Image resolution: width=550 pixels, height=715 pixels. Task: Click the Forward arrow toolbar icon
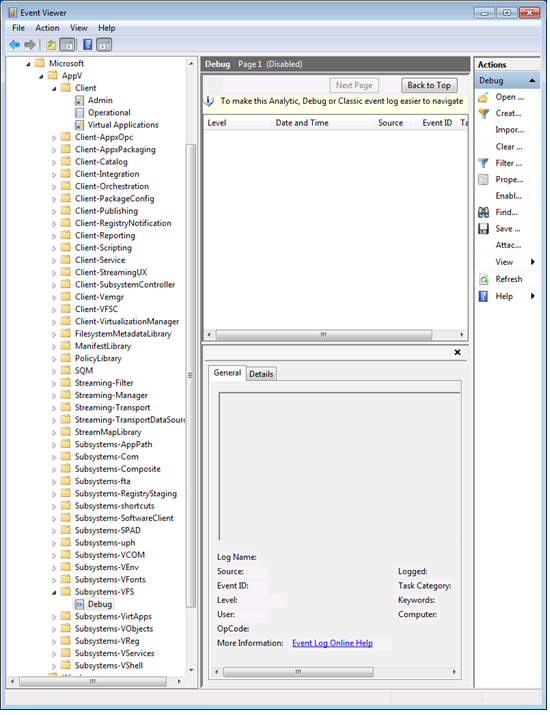coord(30,45)
